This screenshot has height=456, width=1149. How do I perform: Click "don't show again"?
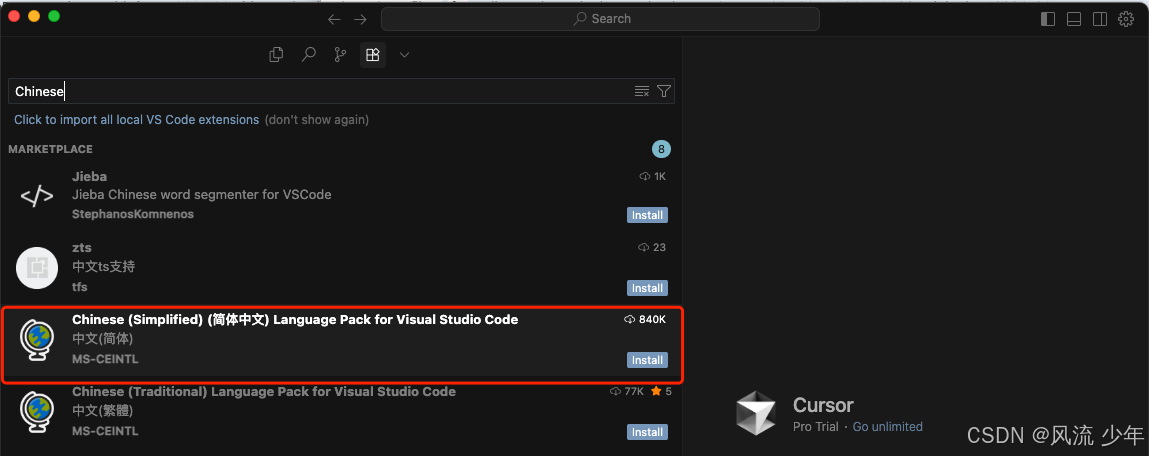(x=317, y=119)
